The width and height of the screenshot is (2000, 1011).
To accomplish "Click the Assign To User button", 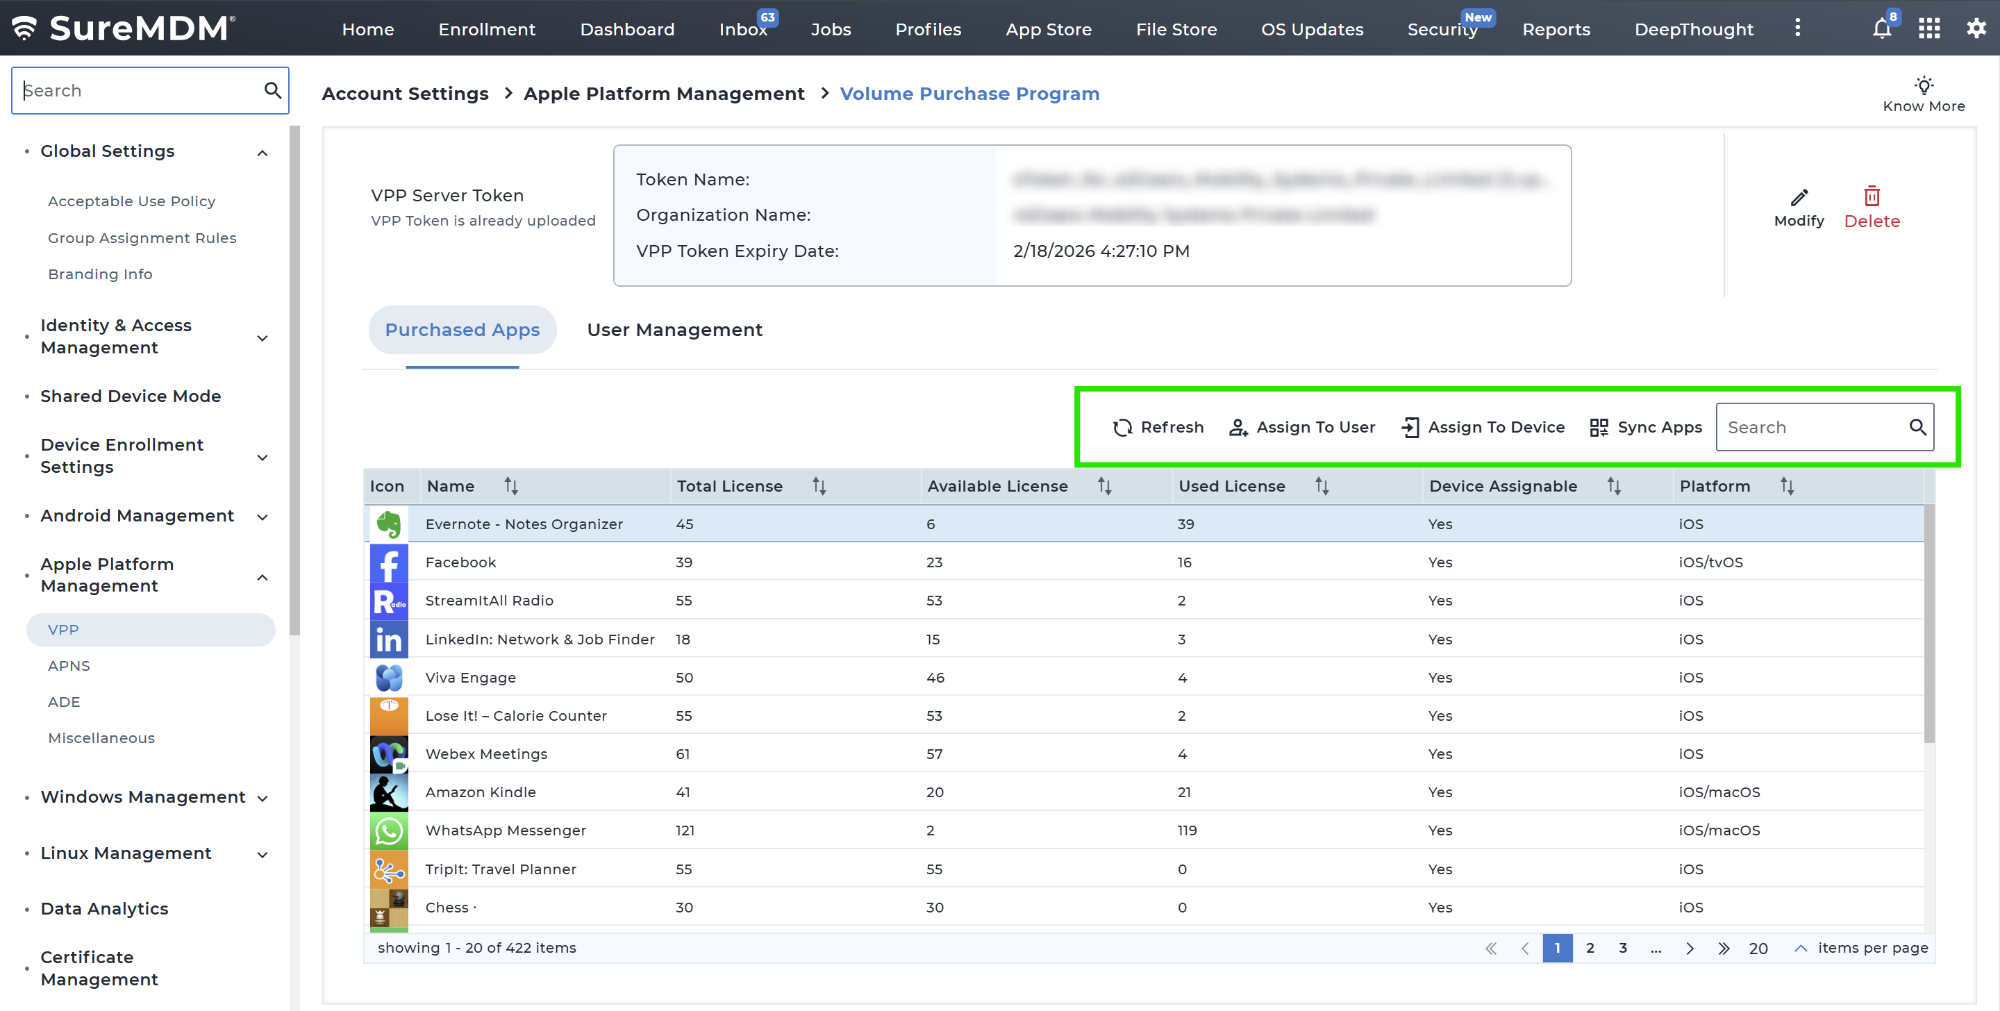I will tap(1302, 427).
